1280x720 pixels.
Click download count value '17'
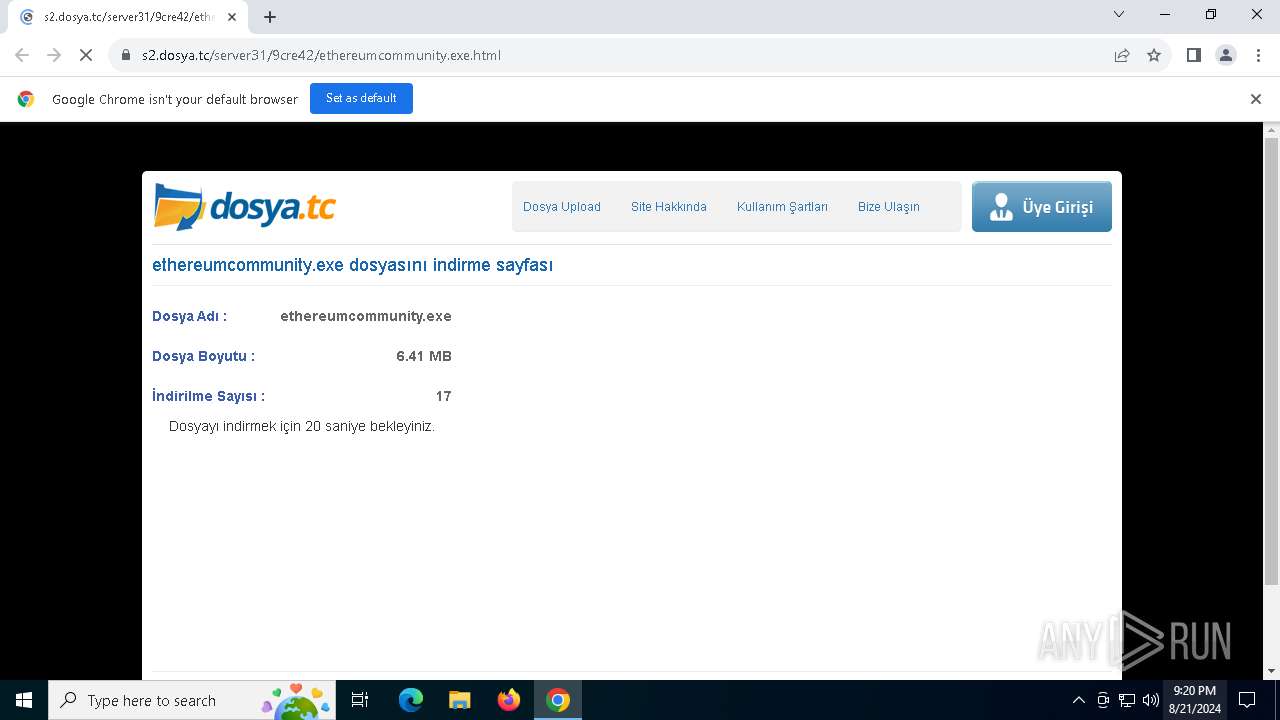[443, 396]
